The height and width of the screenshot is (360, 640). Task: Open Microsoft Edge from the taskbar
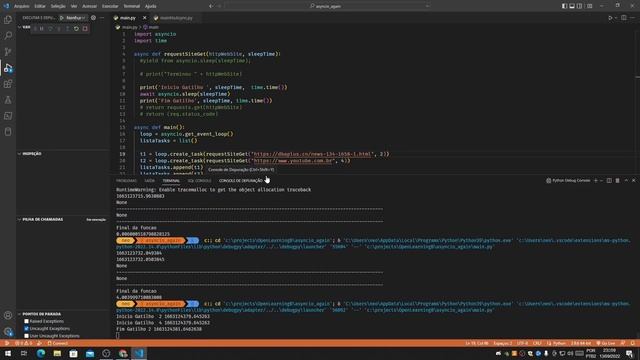point(41,353)
